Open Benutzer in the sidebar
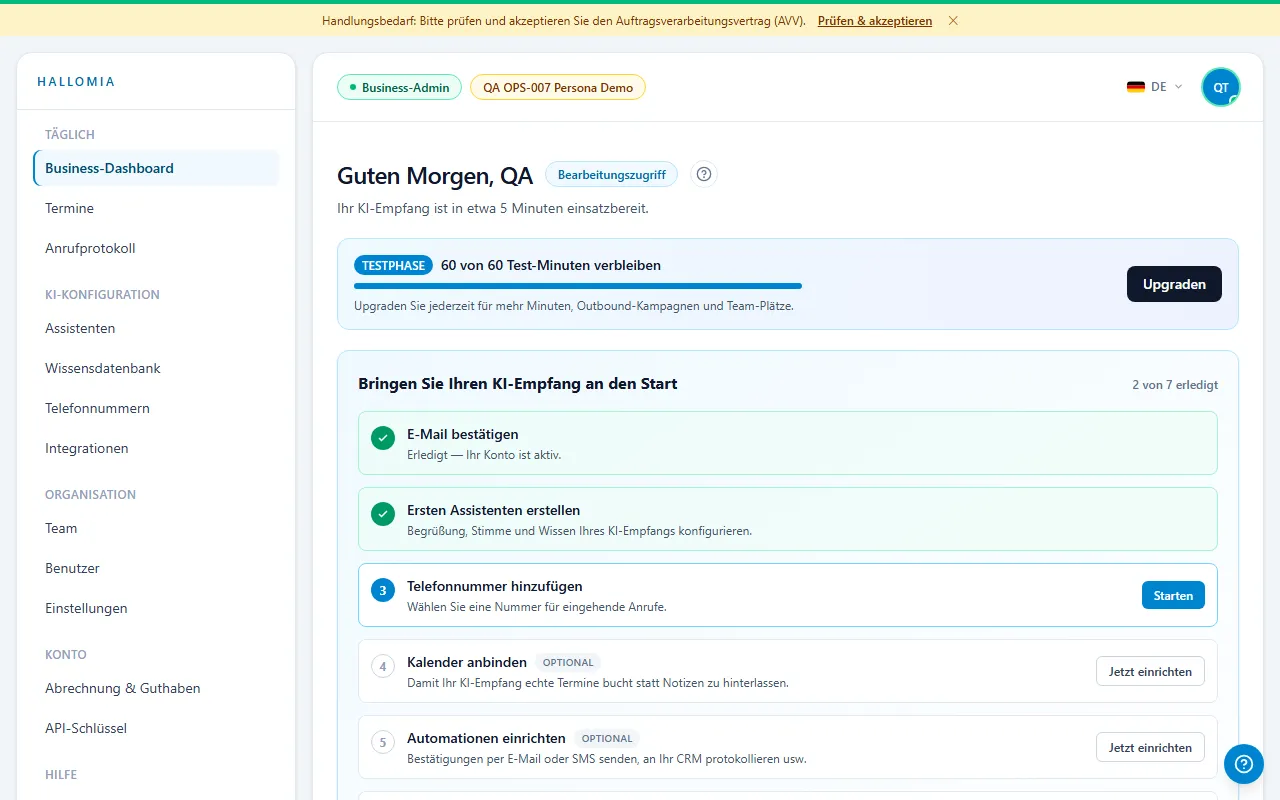This screenshot has width=1280, height=800. (x=156, y=568)
